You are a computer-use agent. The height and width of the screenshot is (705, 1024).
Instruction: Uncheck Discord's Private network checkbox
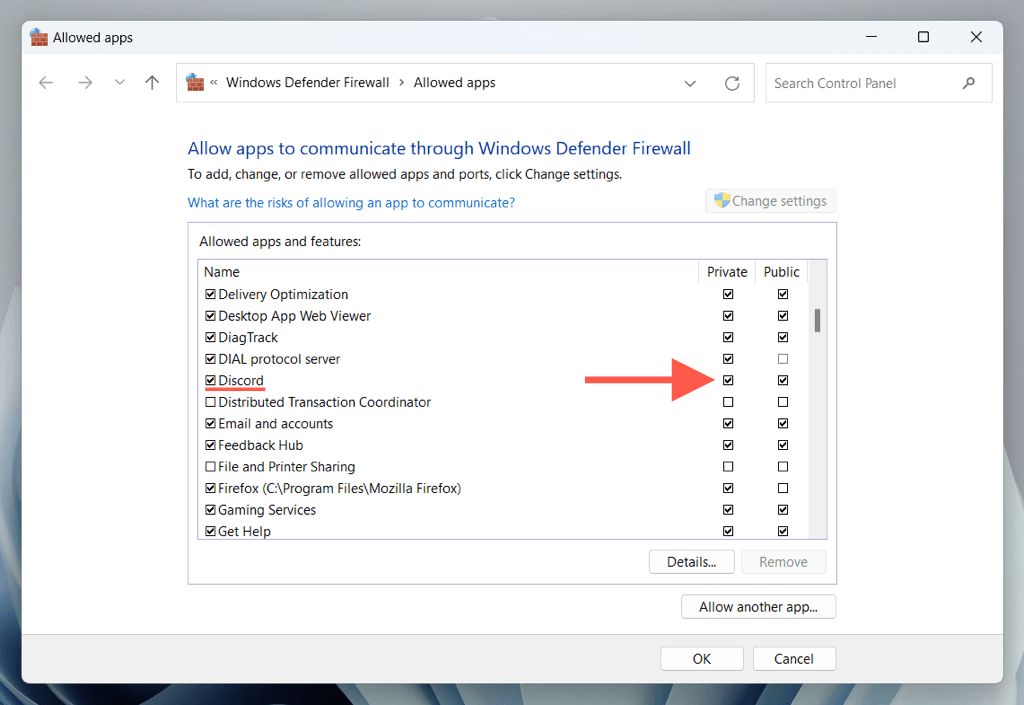(x=728, y=380)
